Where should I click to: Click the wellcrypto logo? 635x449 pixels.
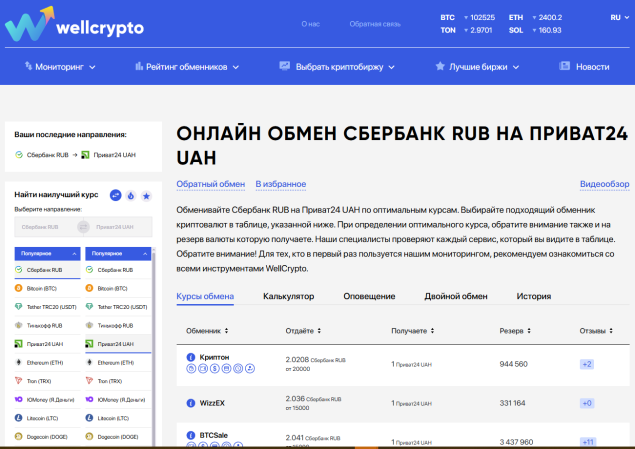pyautogui.click(x=75, y=23)
